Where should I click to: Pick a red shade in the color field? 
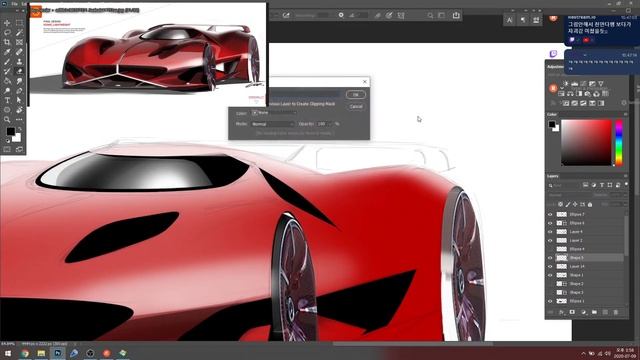pyautogui.click(x=587, y=142)
